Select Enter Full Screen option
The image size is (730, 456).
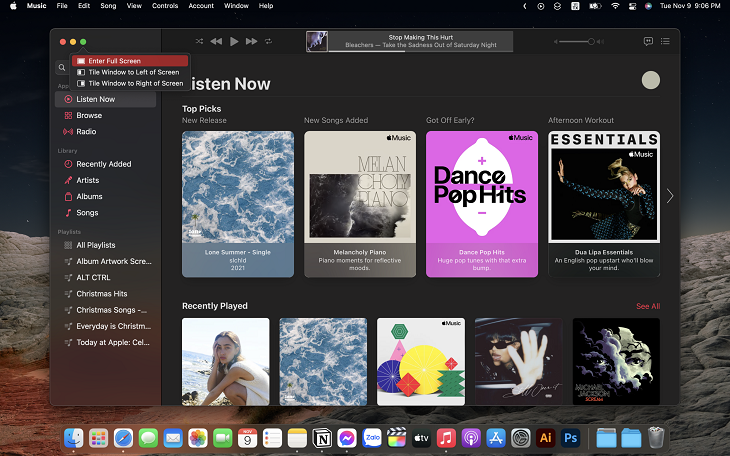[x=130, y=61]
